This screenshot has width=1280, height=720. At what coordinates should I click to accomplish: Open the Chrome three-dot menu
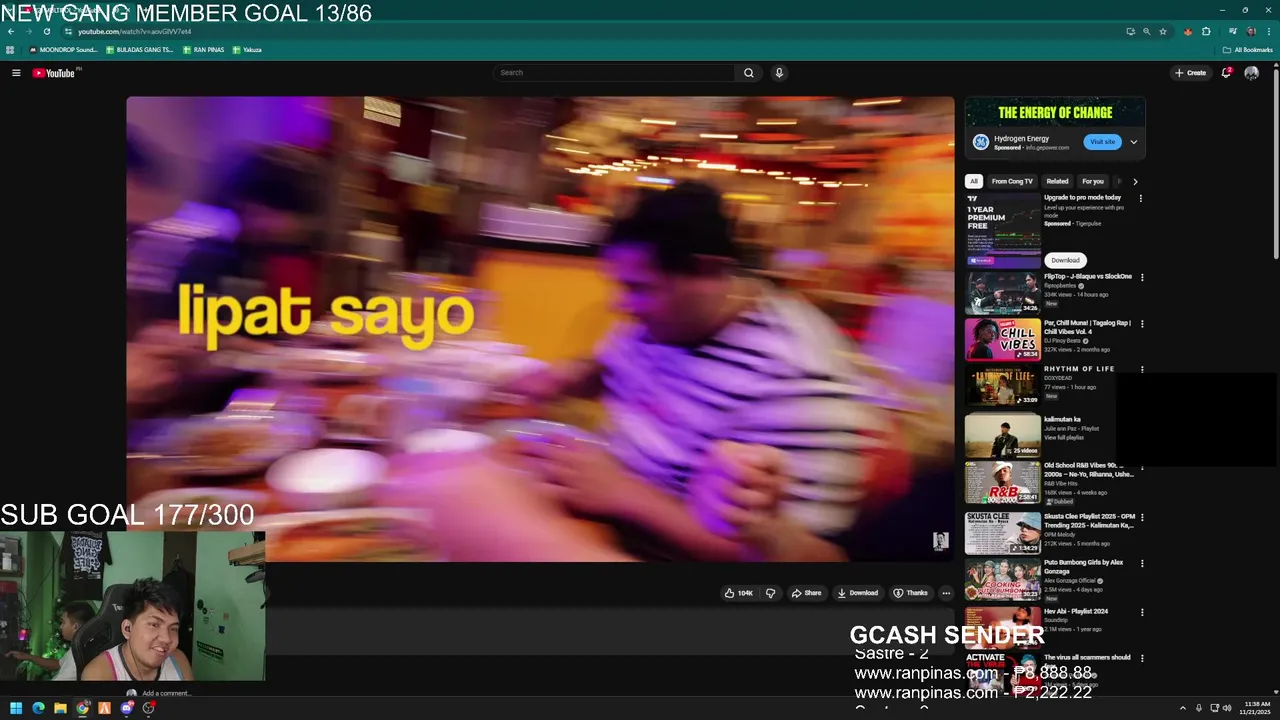coord(1269,32)
